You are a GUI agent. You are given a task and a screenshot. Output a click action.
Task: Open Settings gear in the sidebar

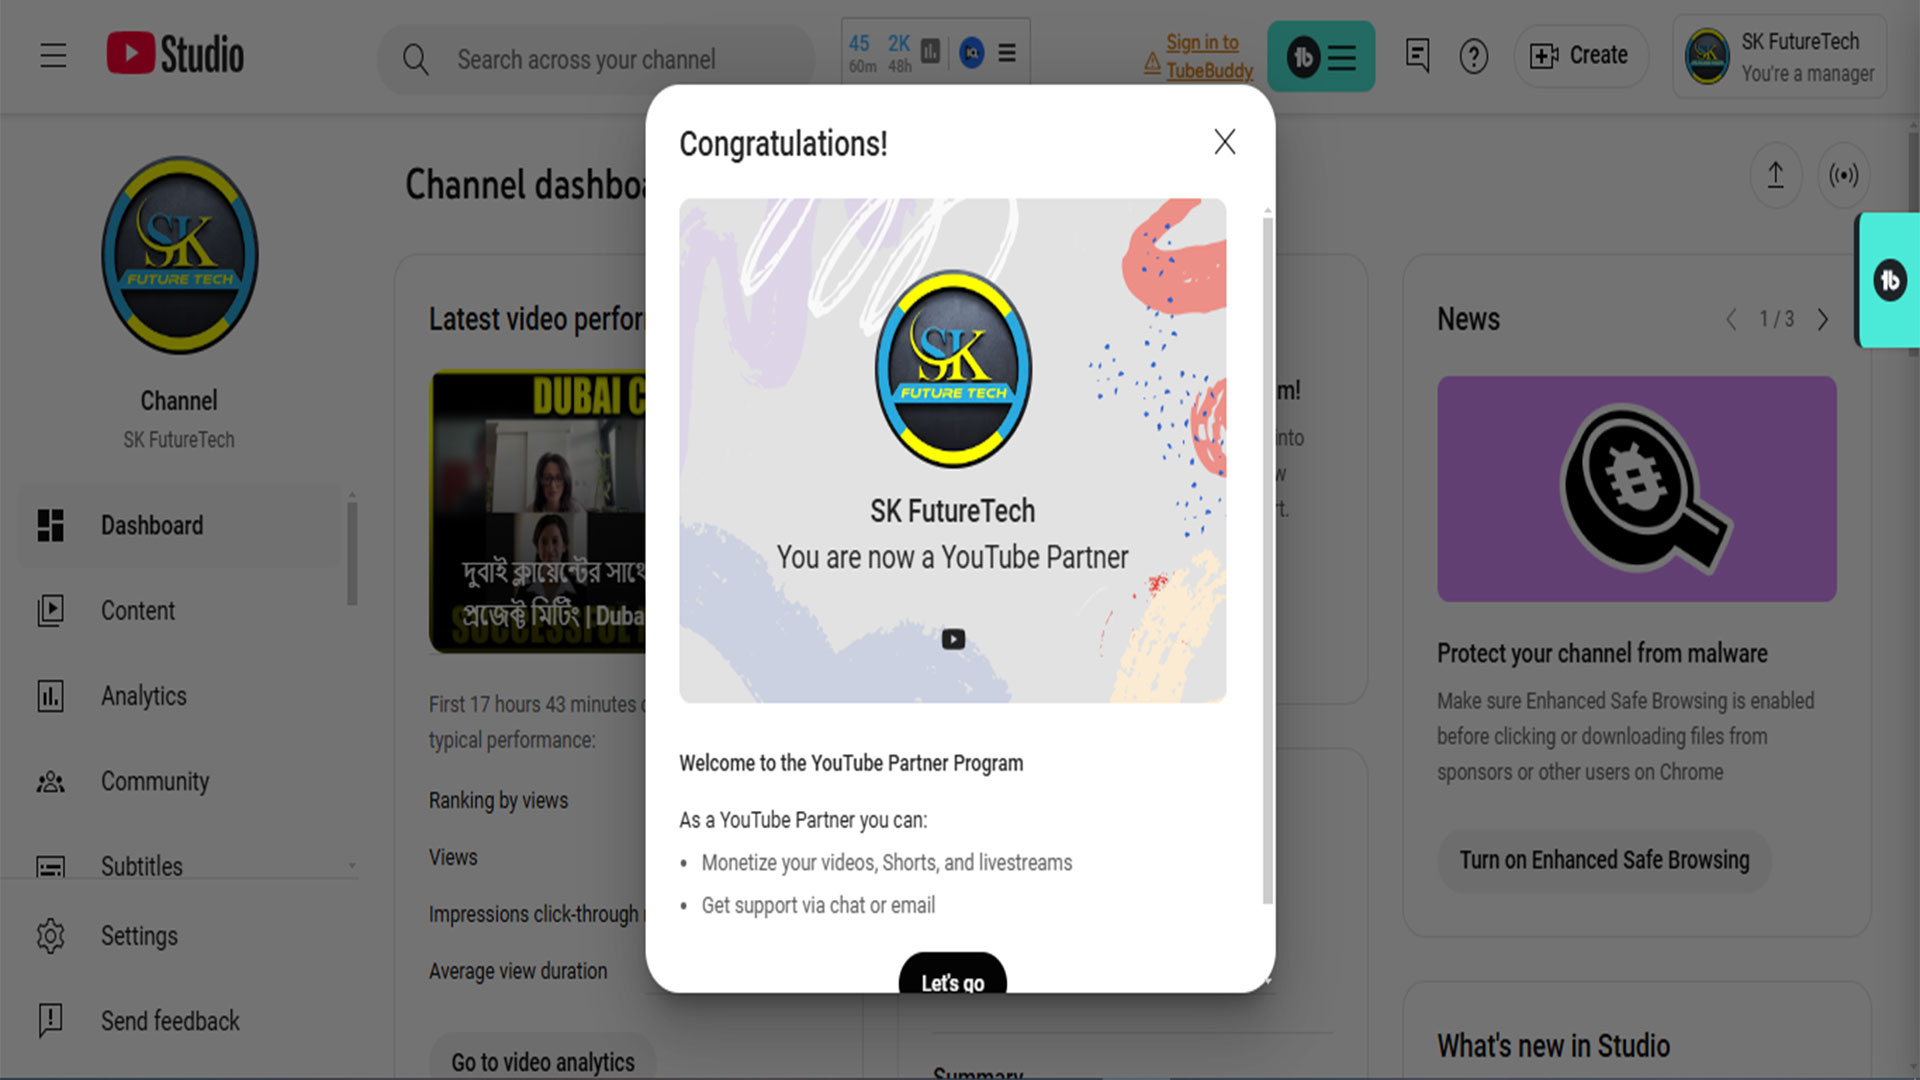tap(50, 936)
